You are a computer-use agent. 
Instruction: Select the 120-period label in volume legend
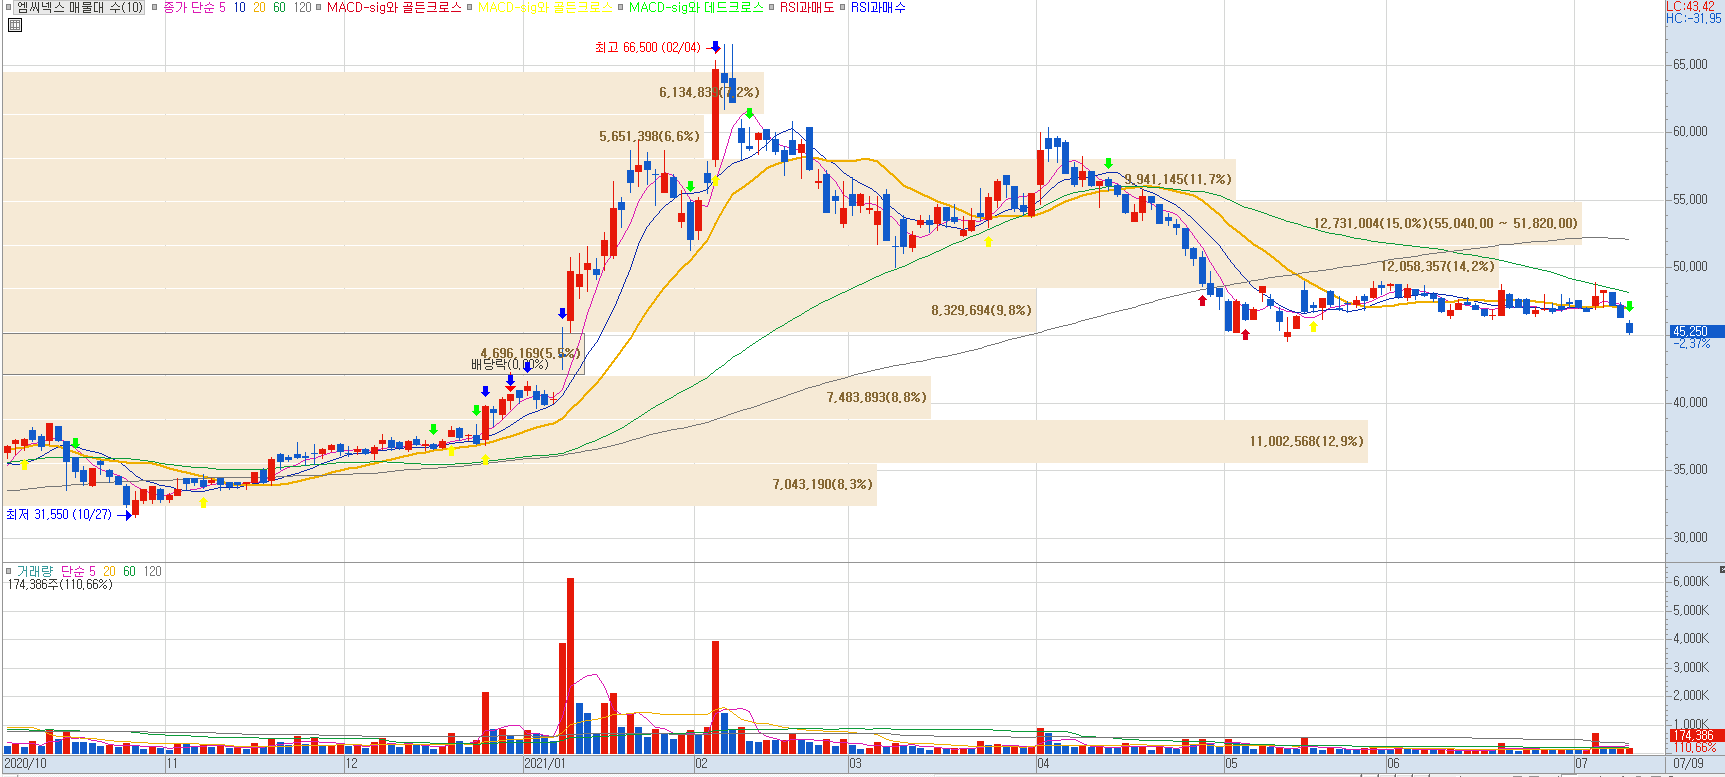pyautogui.click(x=152, y=572)
